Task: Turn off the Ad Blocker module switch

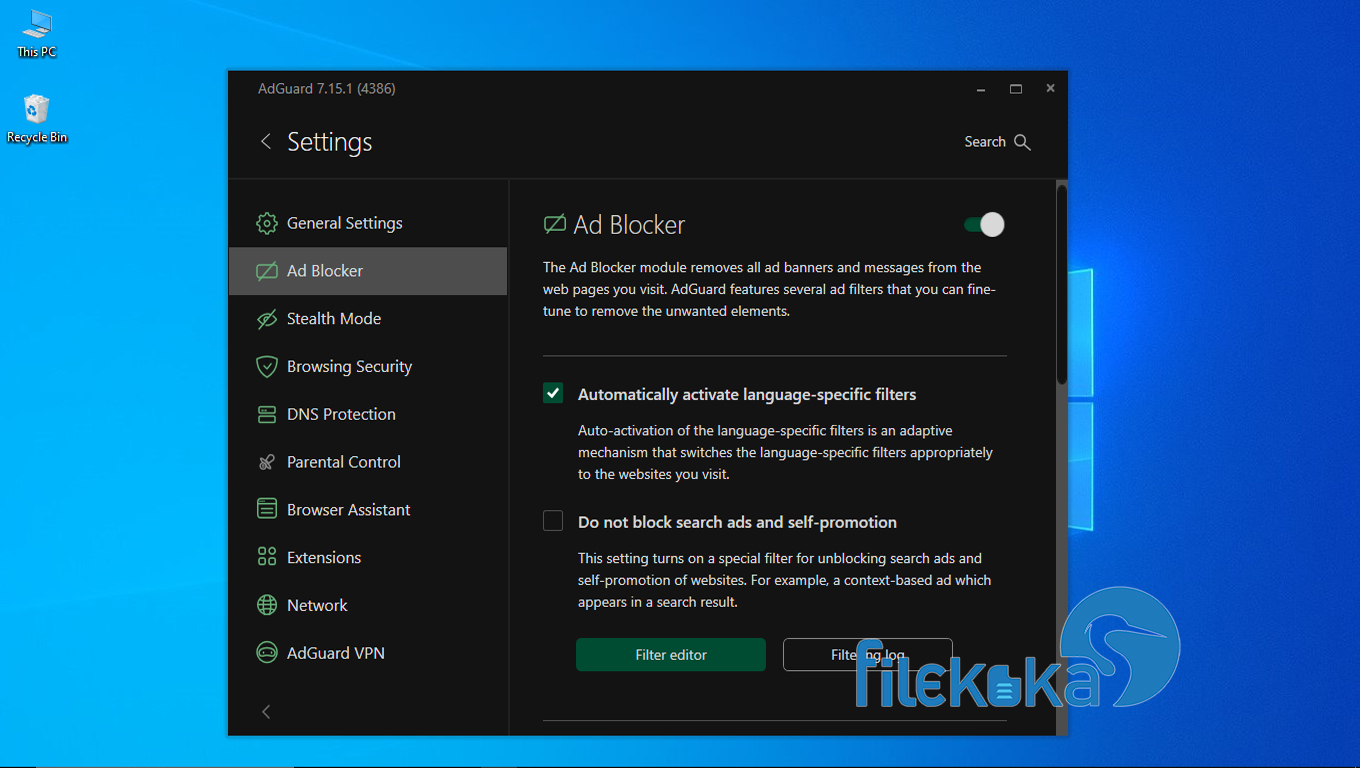Action: 984,225
